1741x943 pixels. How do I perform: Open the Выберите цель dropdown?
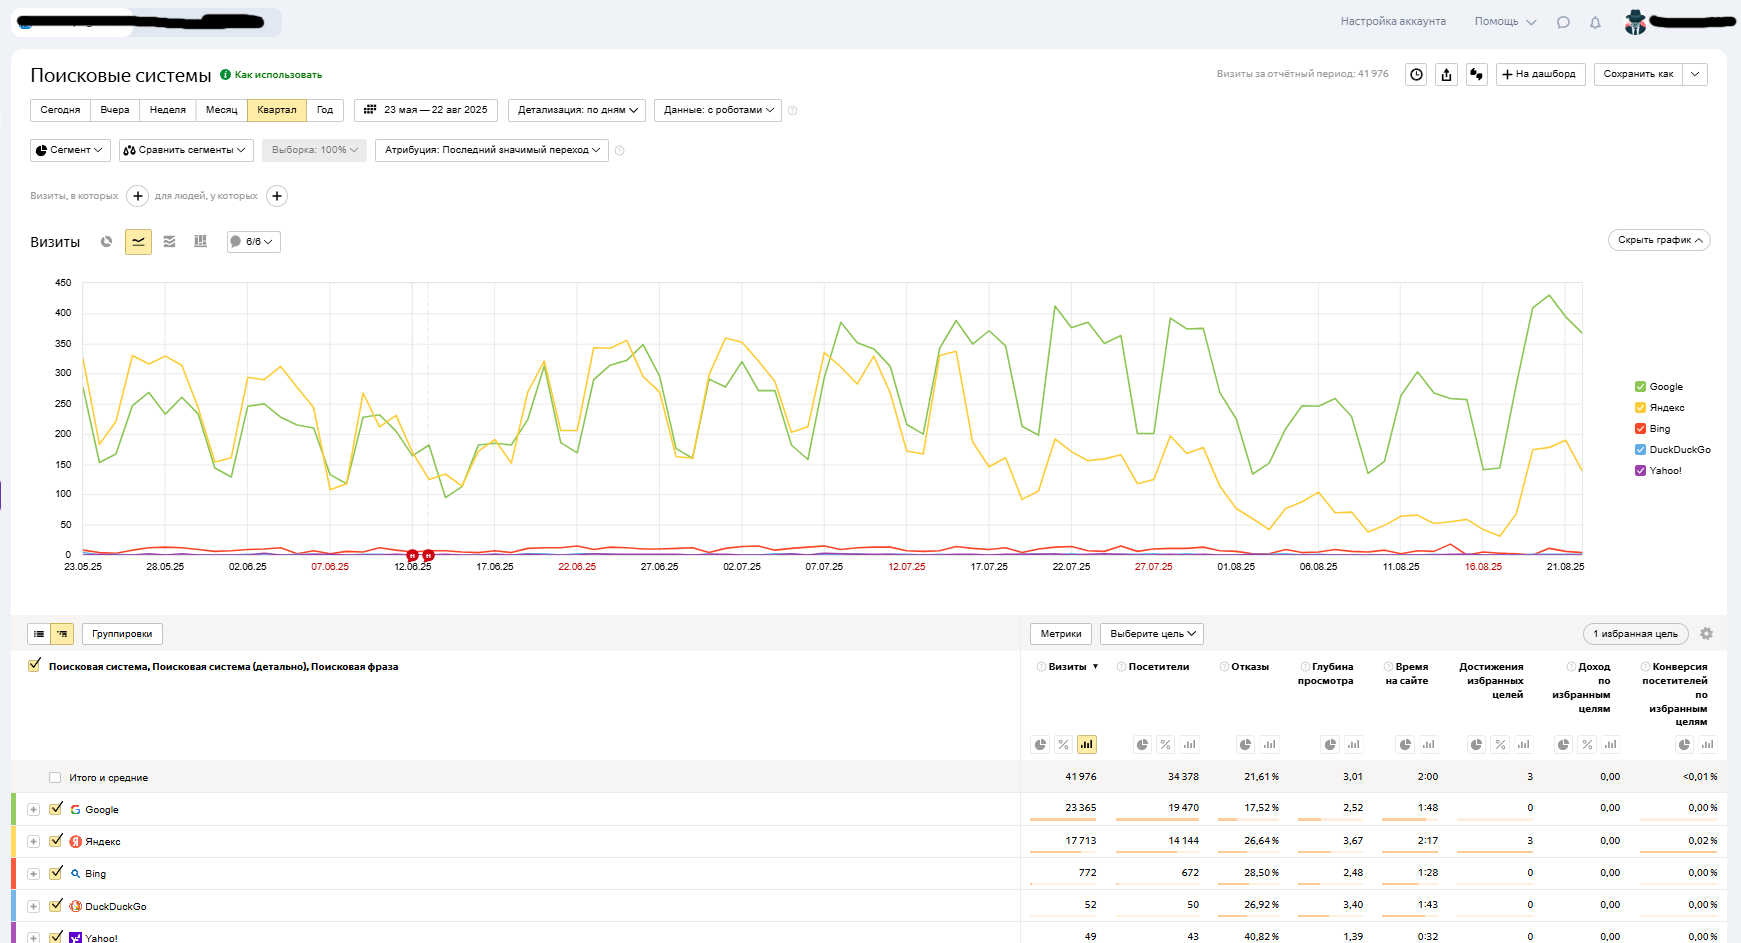tap(1152, 634)
